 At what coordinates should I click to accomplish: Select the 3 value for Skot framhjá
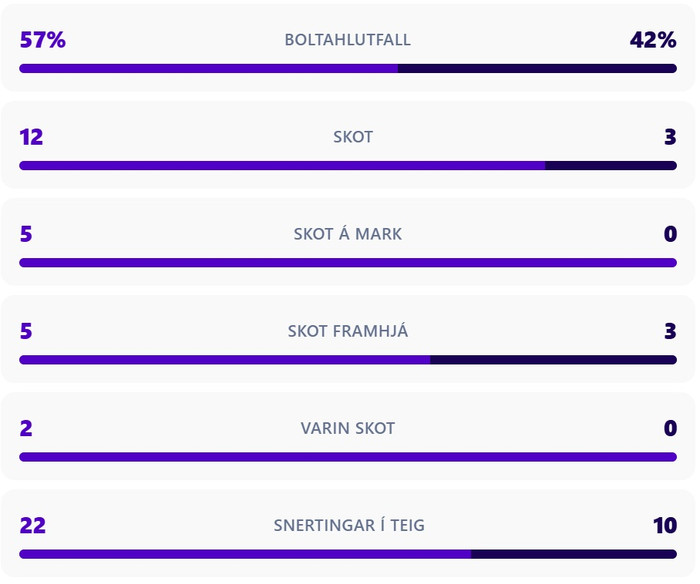pos(670,331)
